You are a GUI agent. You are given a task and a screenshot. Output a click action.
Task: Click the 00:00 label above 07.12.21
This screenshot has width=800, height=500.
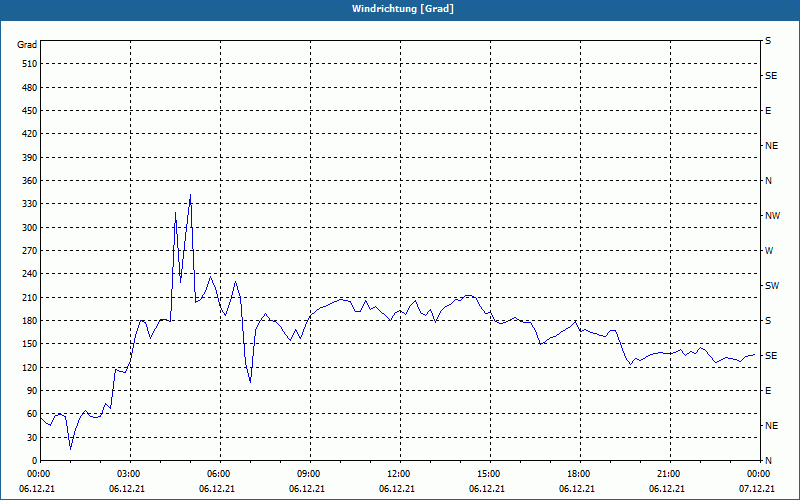759,474
